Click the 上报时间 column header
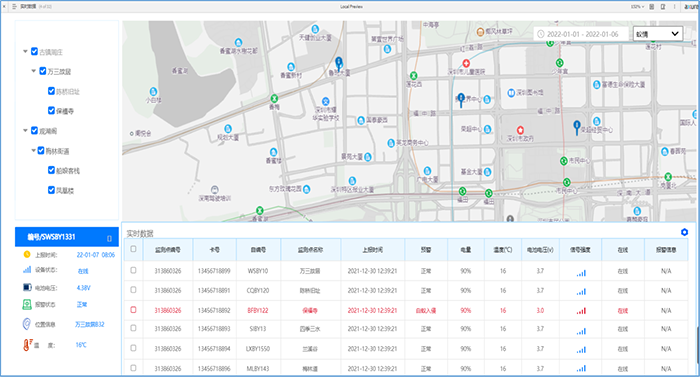The height and width of the screenshot is (377, 700). (x=372, y=250)
